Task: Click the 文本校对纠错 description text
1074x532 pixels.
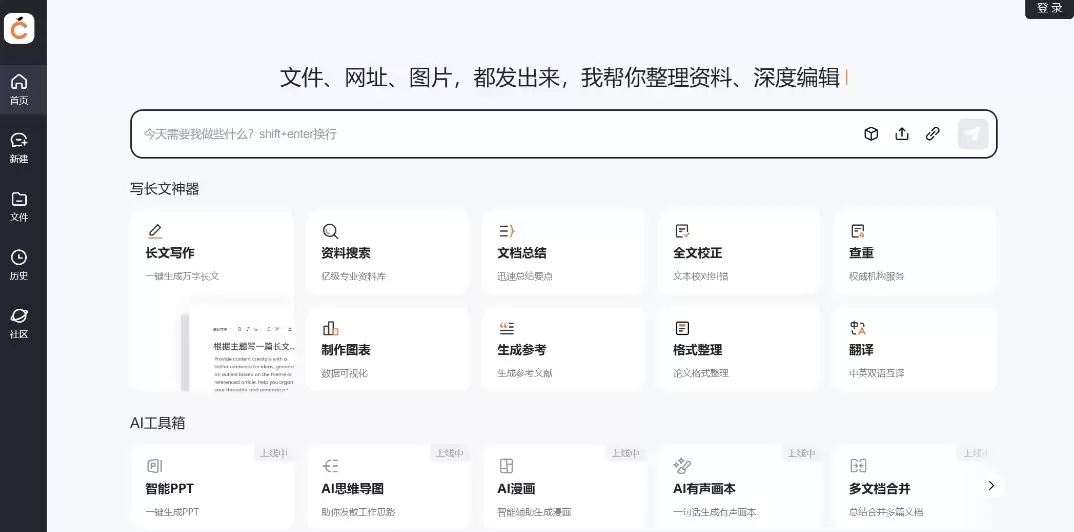Action: (701, 276)
